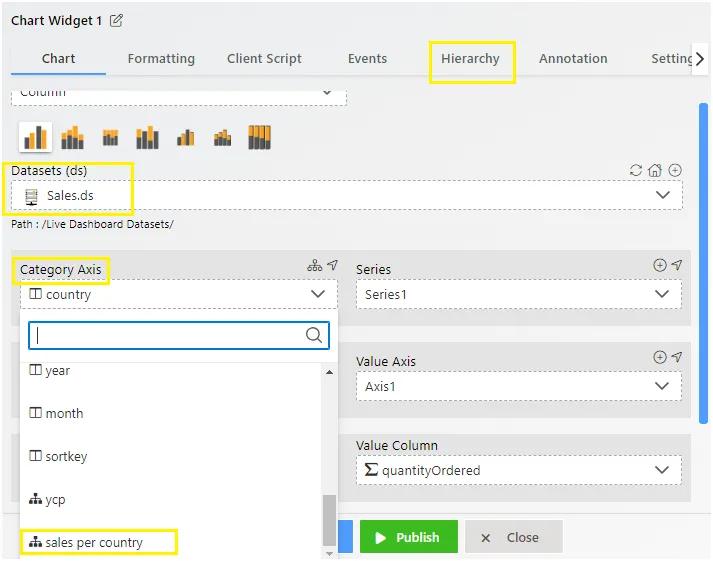Refresh the datasets list

click(635, 170)
